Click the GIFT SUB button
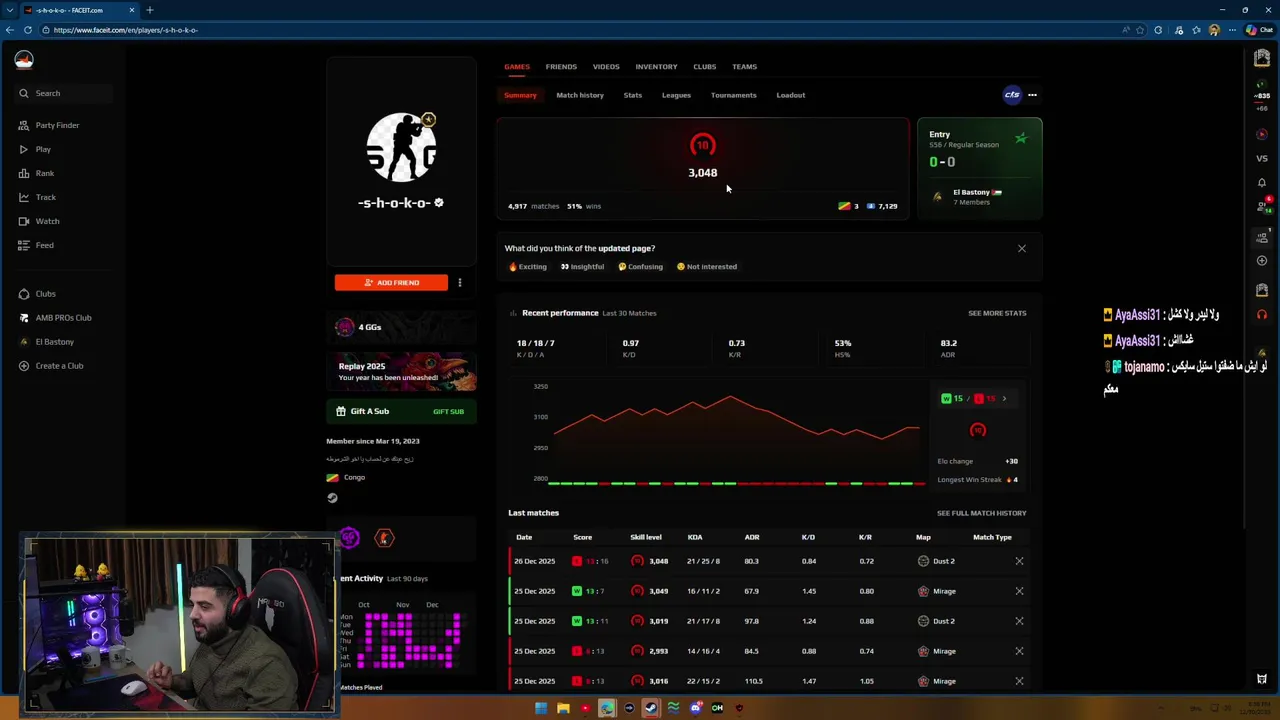Viewport: 1280px width, 720px height. (x=448, y=411)
